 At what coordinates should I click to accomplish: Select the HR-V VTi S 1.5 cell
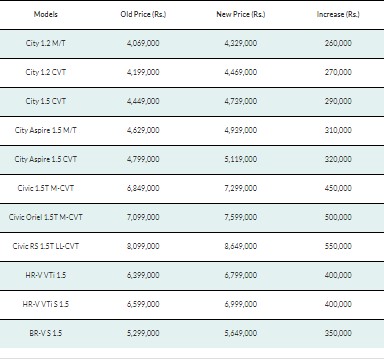point(46,304)
